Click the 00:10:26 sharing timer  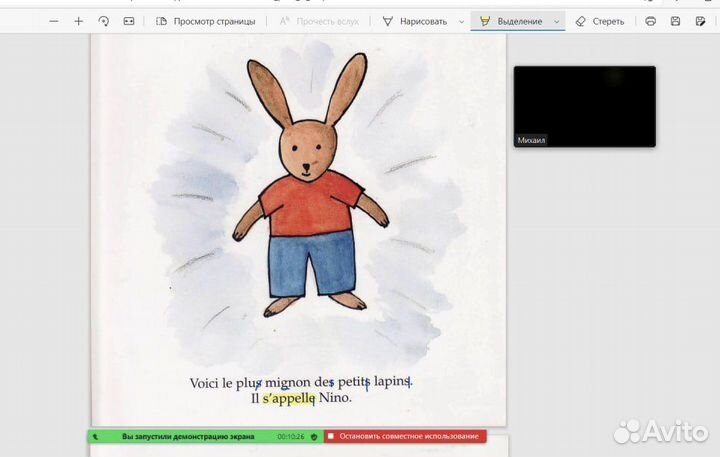tap(291, 436)
